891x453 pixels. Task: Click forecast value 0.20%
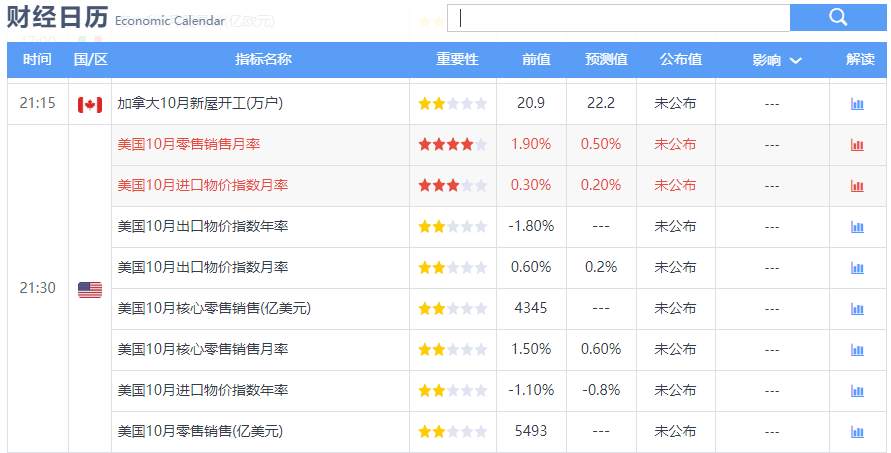coord(601,185)
